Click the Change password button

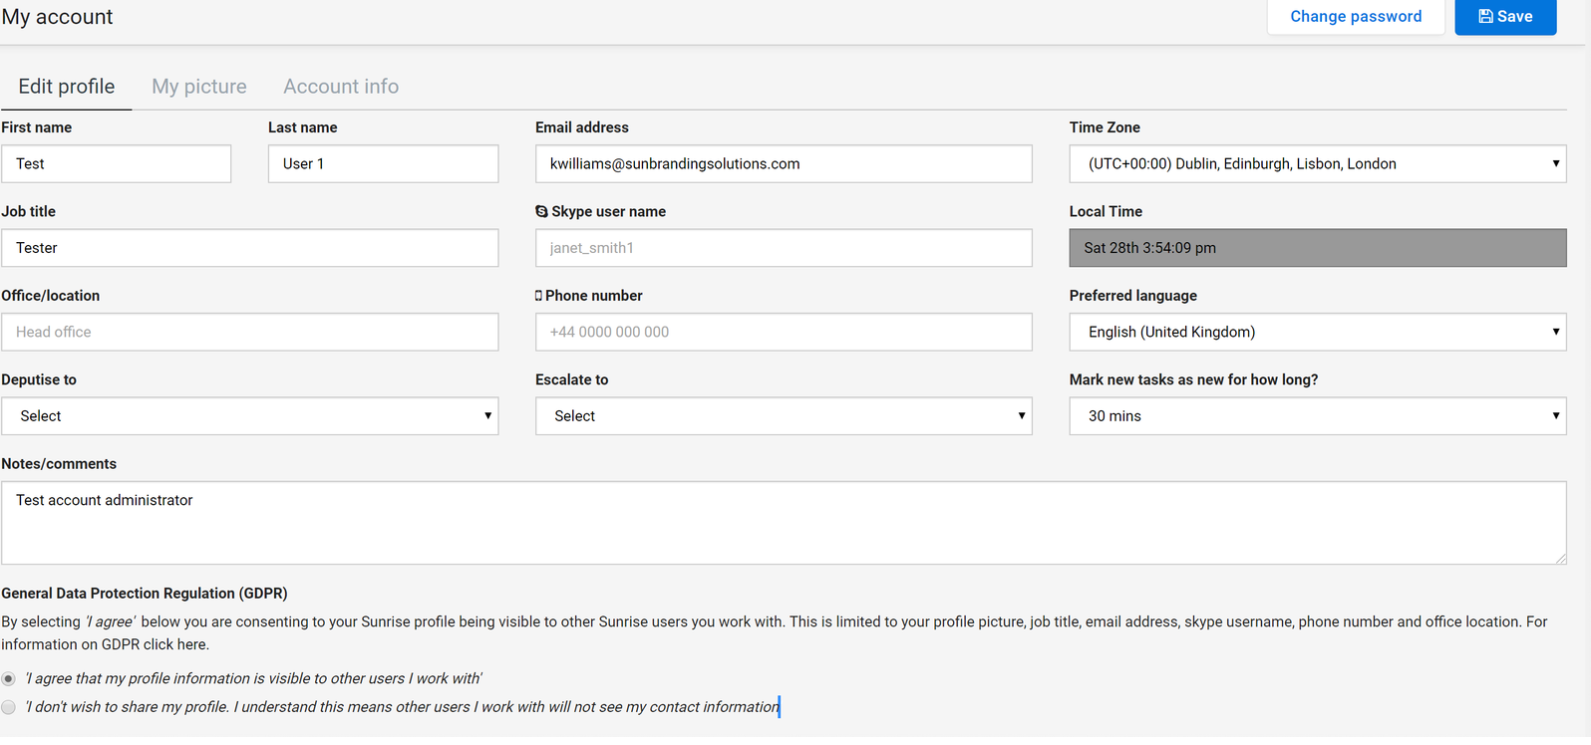pyautogui.click(x=1355, y=17)
